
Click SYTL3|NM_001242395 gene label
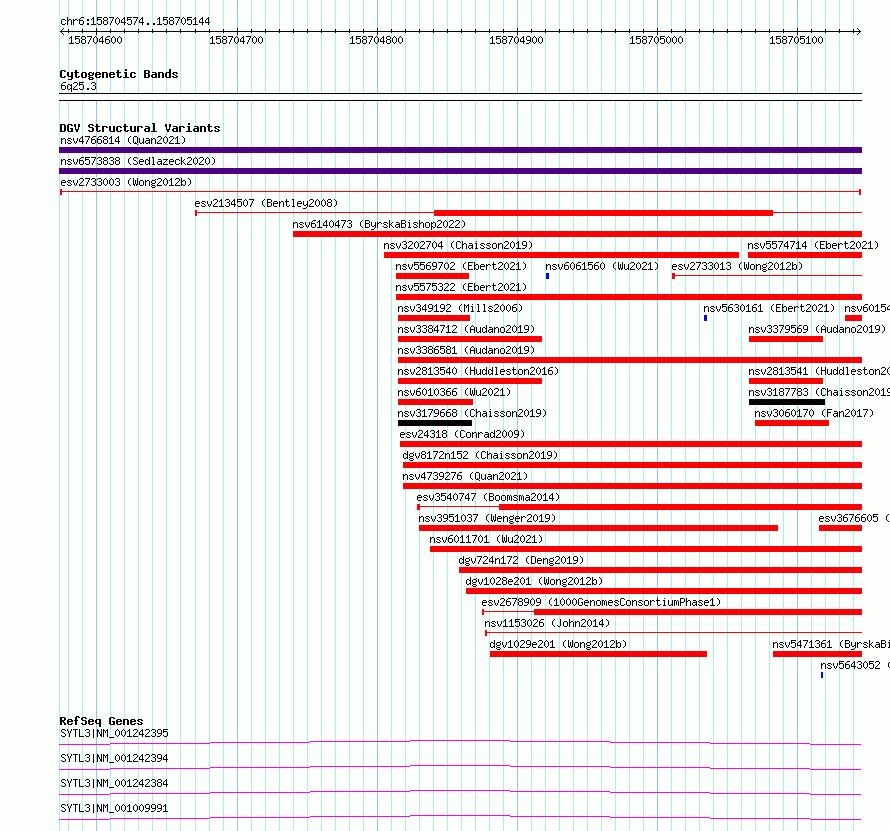tap(114, 733)
